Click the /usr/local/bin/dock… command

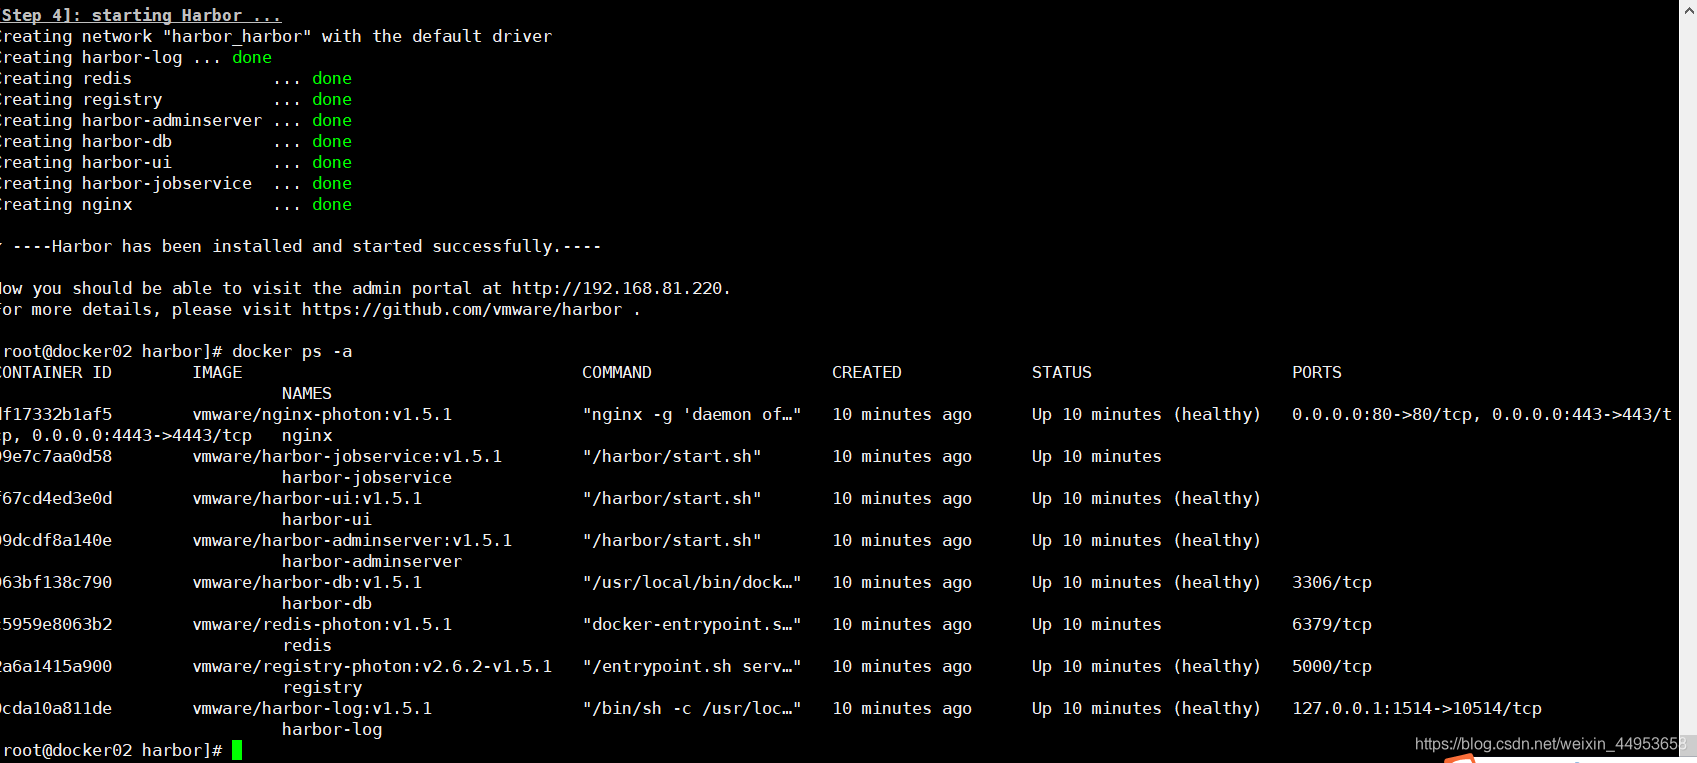point(692,582)
